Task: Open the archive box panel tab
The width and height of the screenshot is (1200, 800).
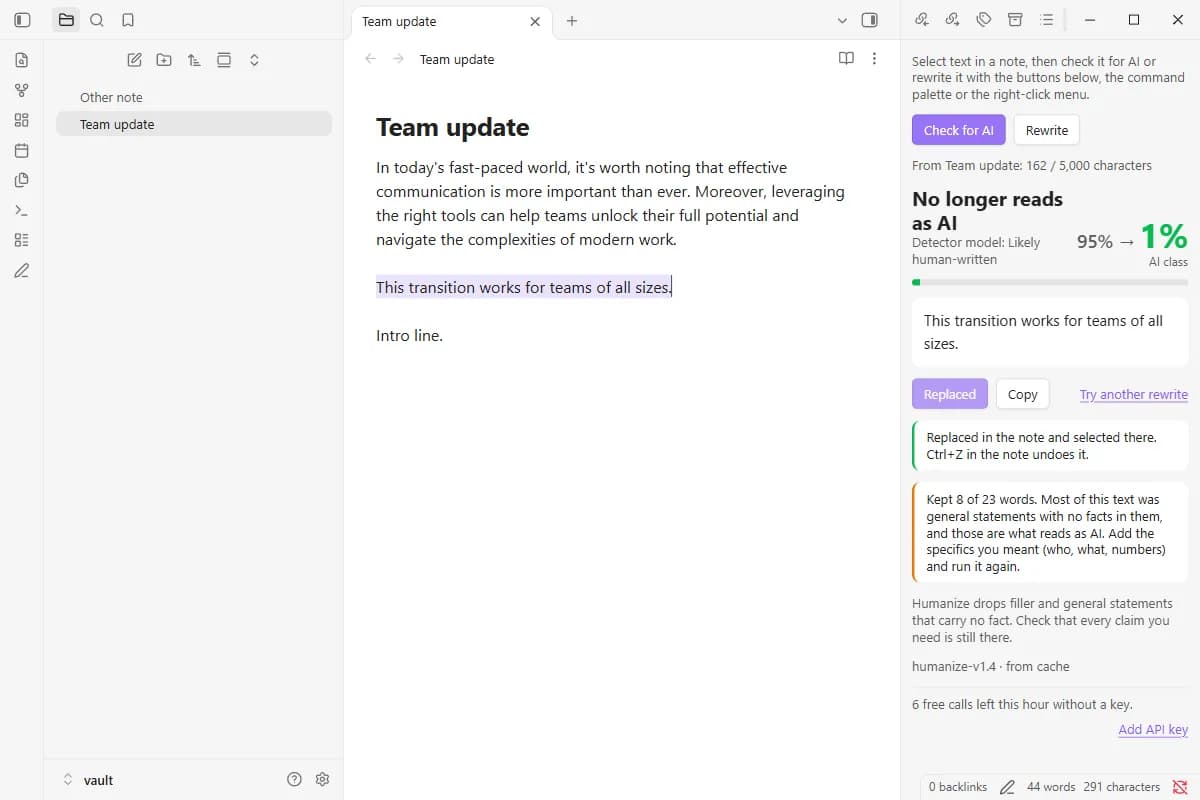Action: pos(1015,20)
